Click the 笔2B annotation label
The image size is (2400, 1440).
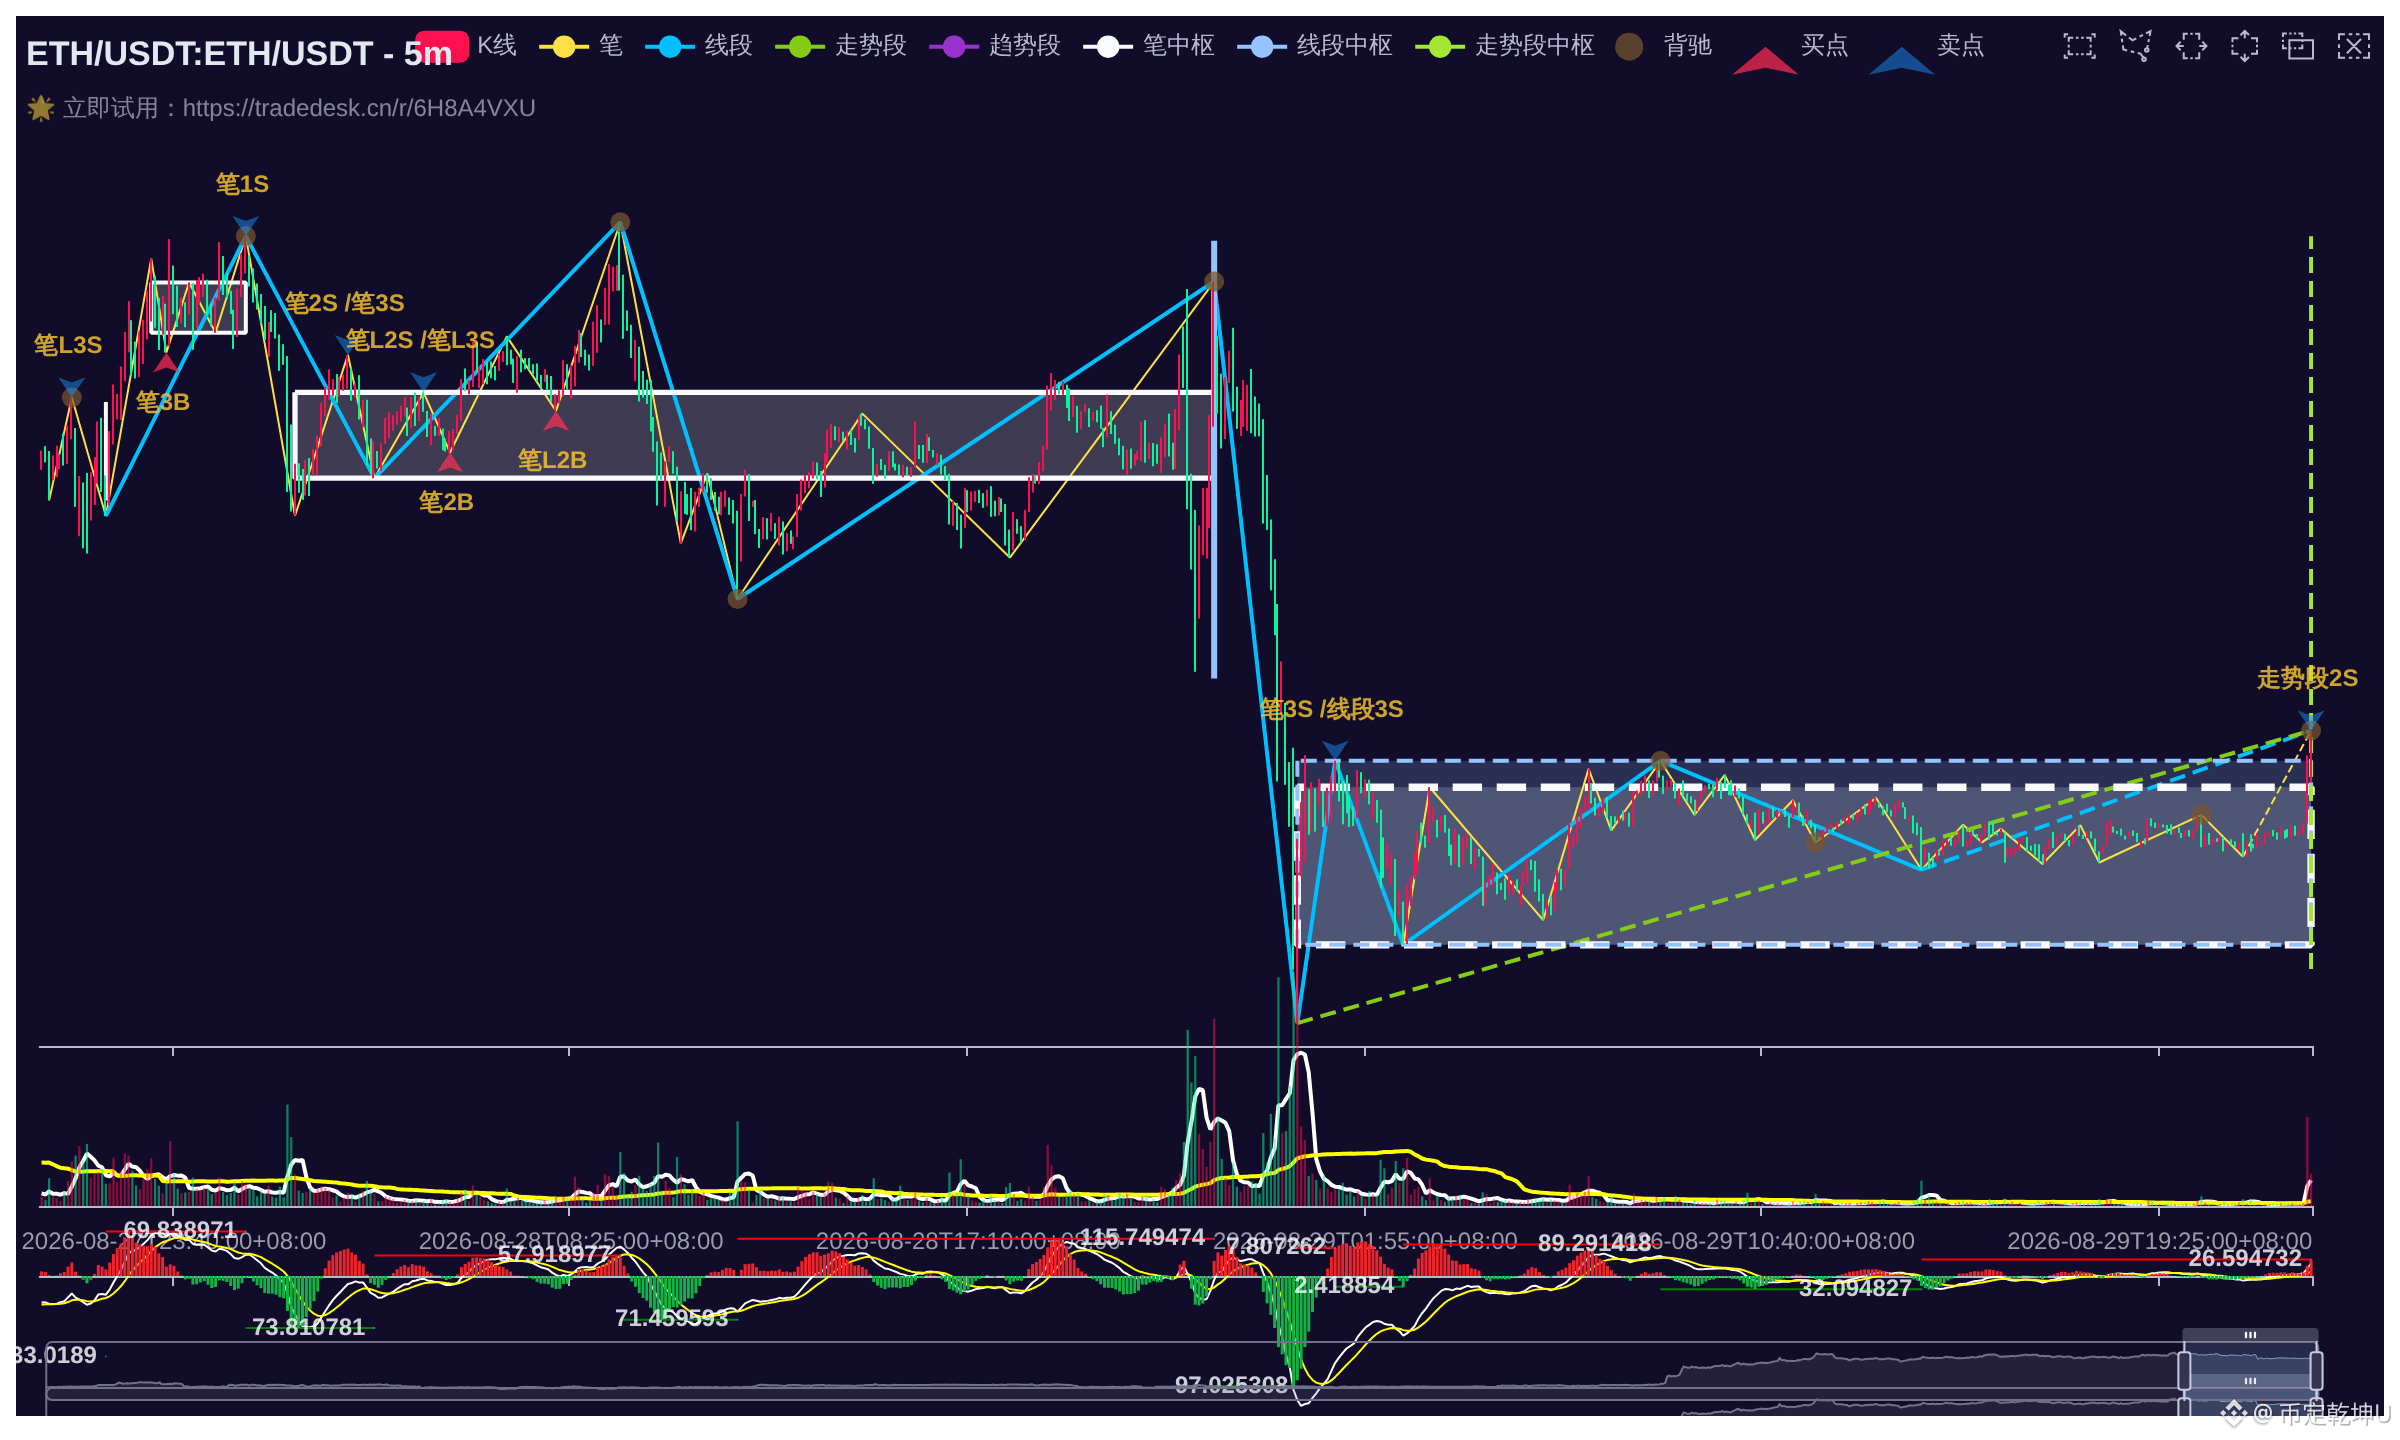click(446, 502)
